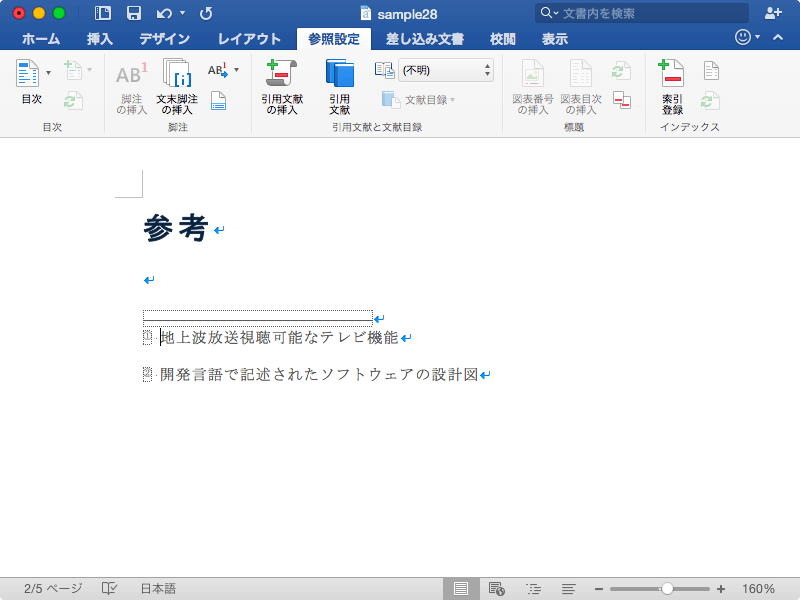Switch to the 校閲 tab
Viewport: 800px width, 600px height.
pos(503,39)
